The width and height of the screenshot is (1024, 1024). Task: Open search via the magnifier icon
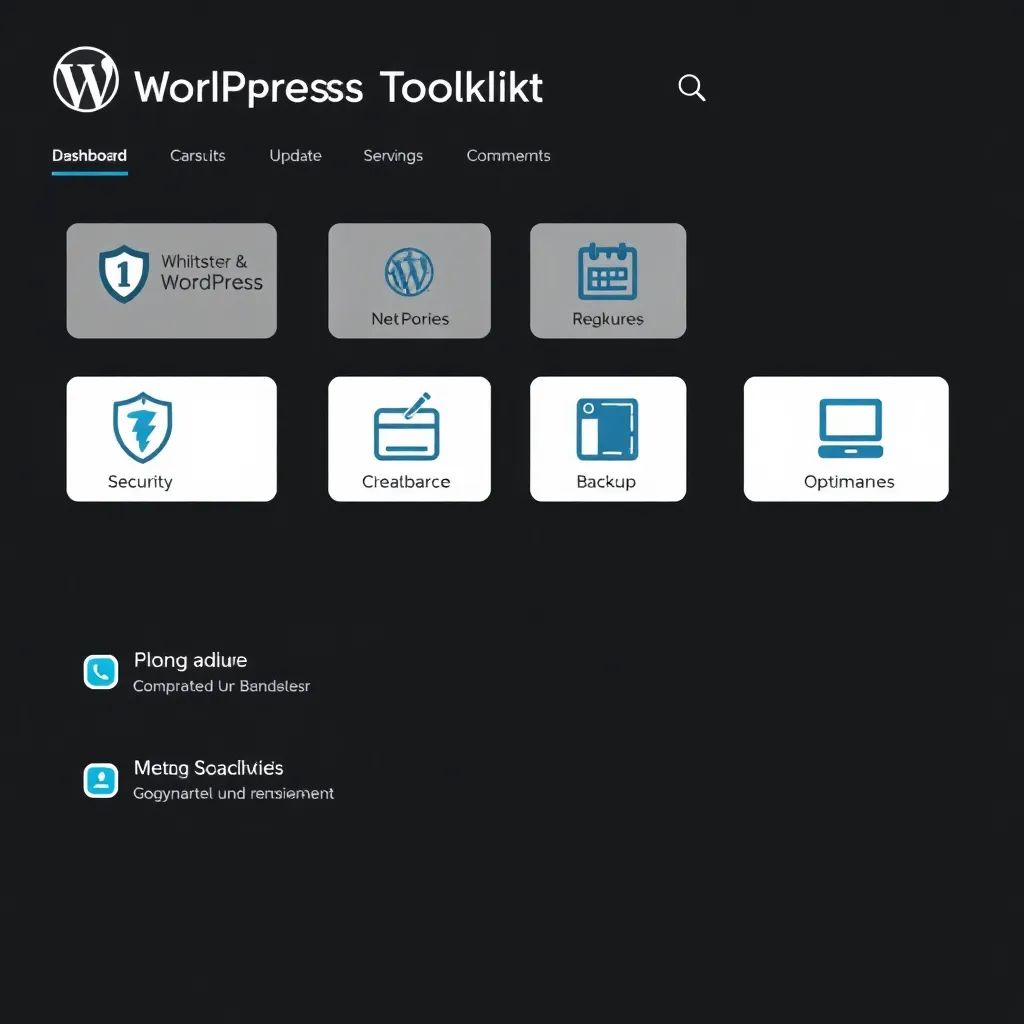click(x=692, y=88)
